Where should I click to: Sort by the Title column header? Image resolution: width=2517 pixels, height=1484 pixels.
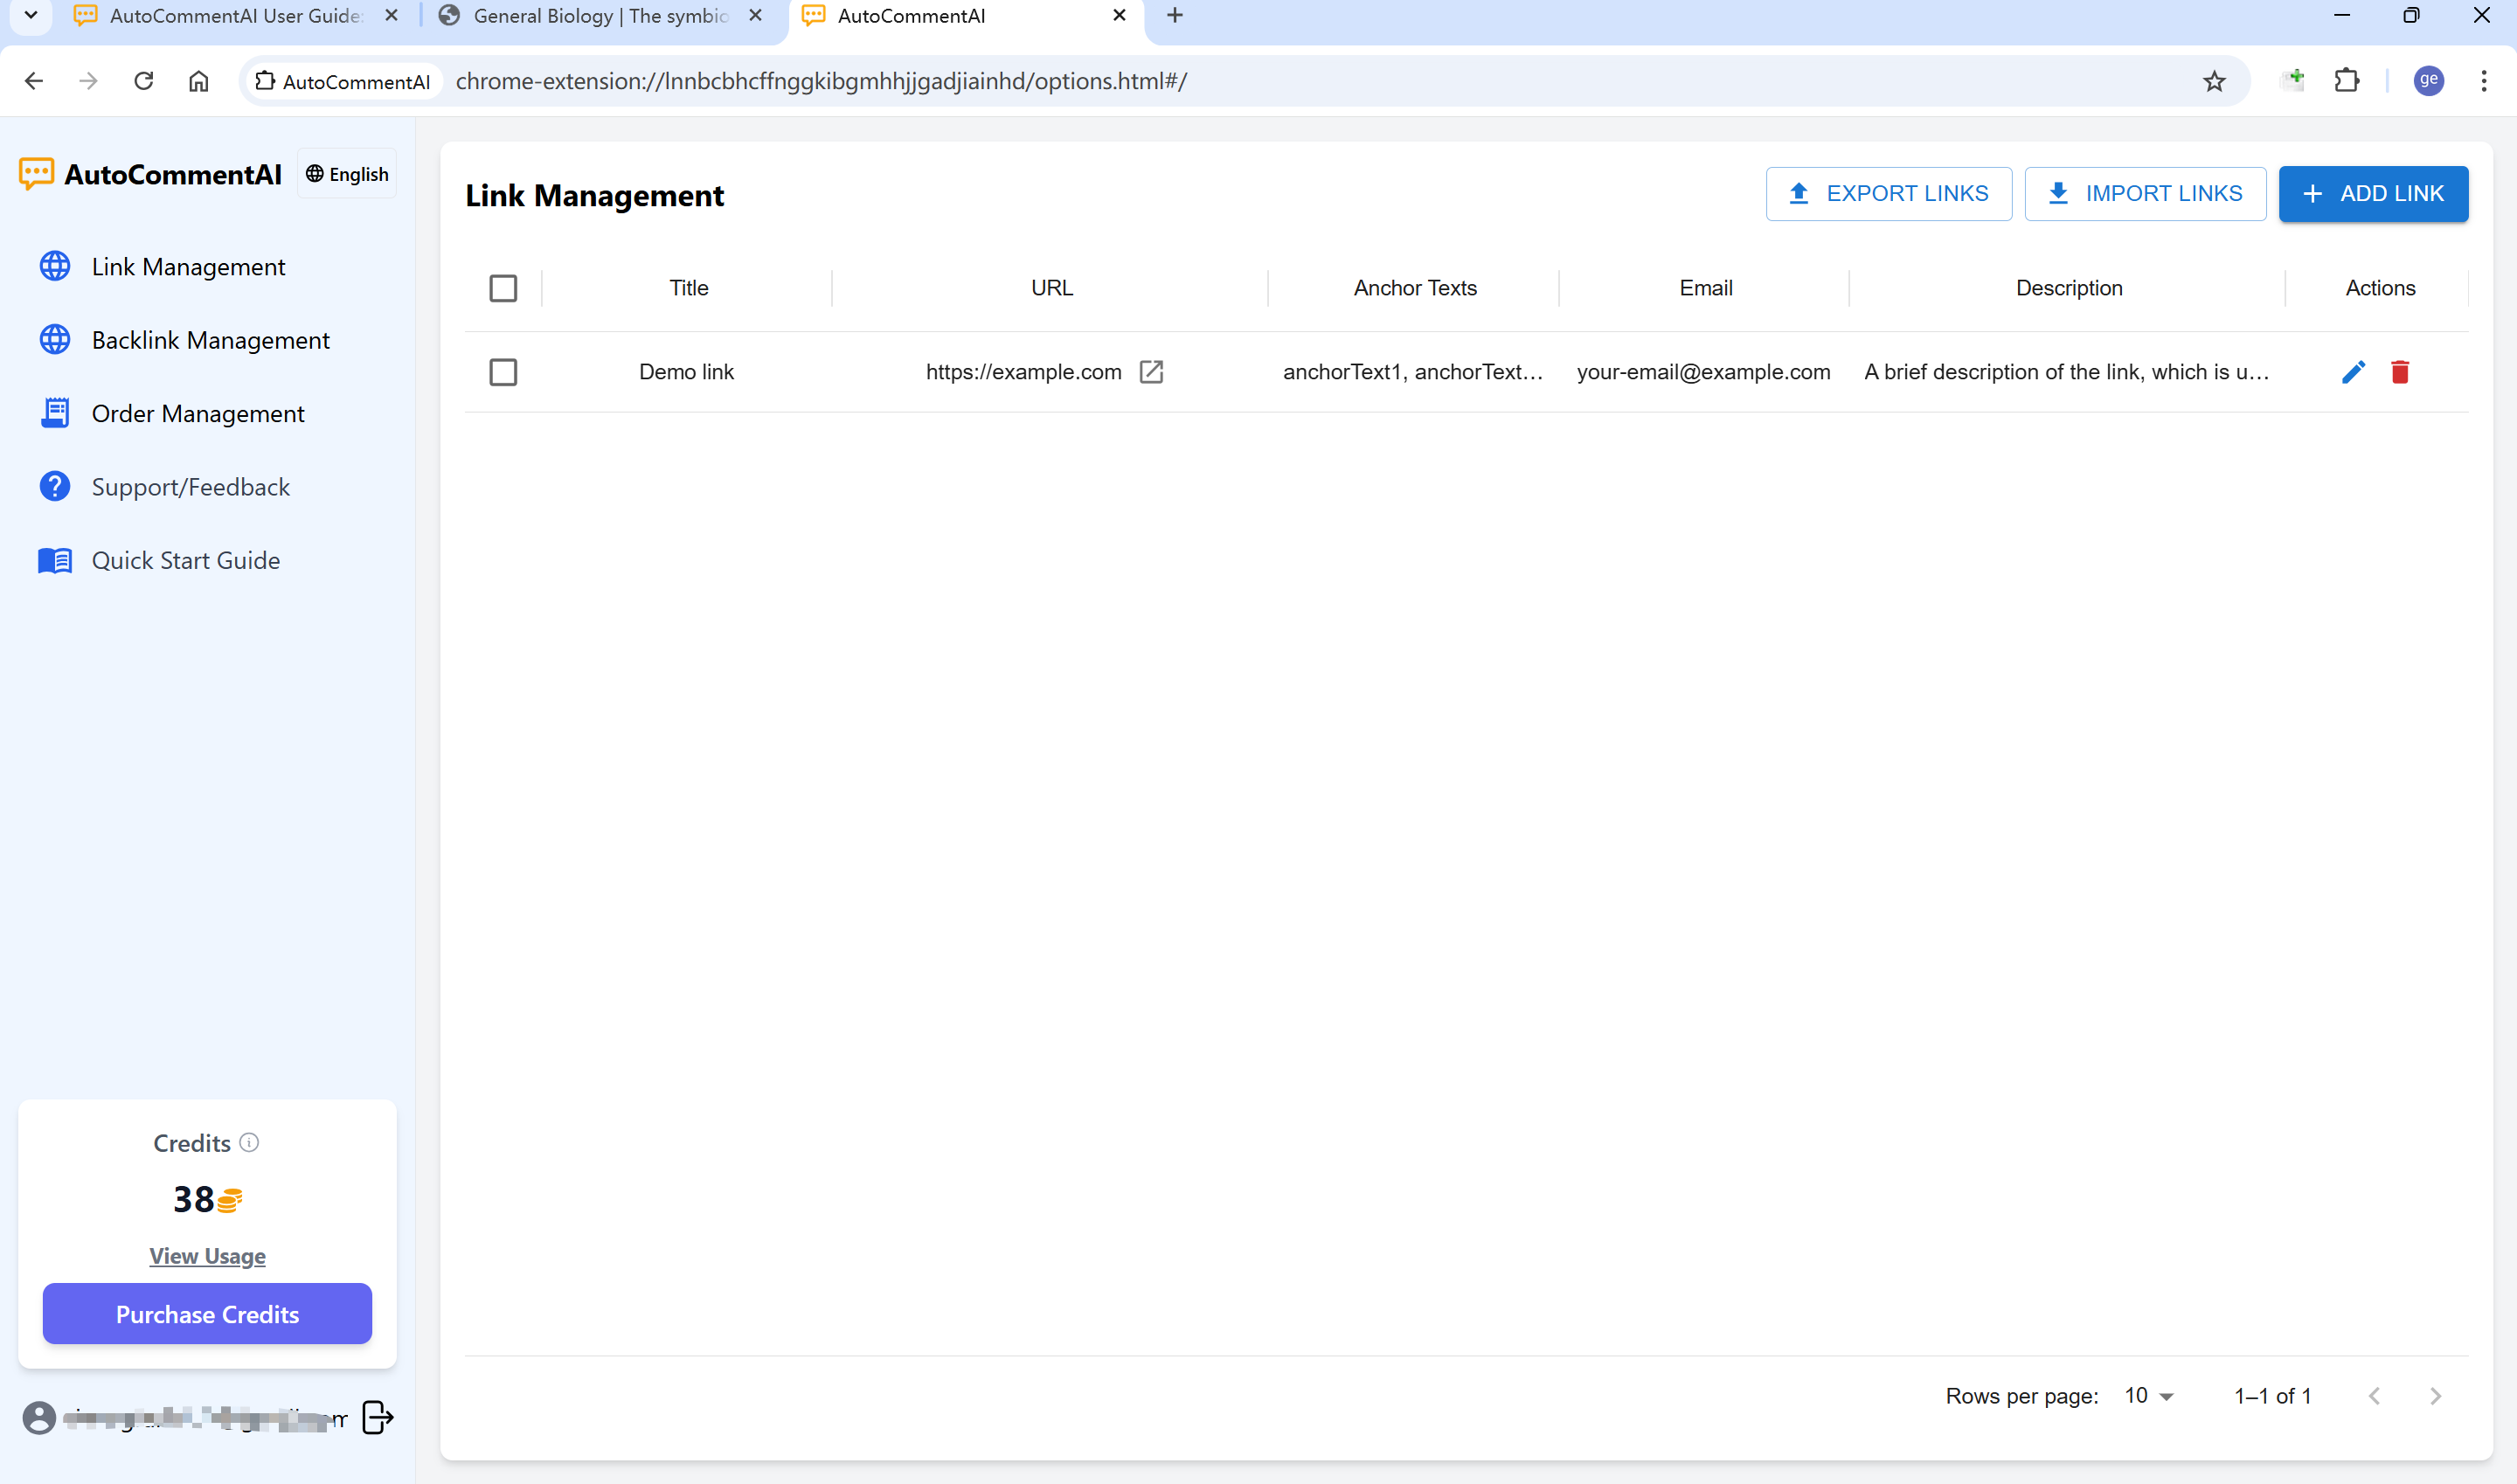pos(688,288)
